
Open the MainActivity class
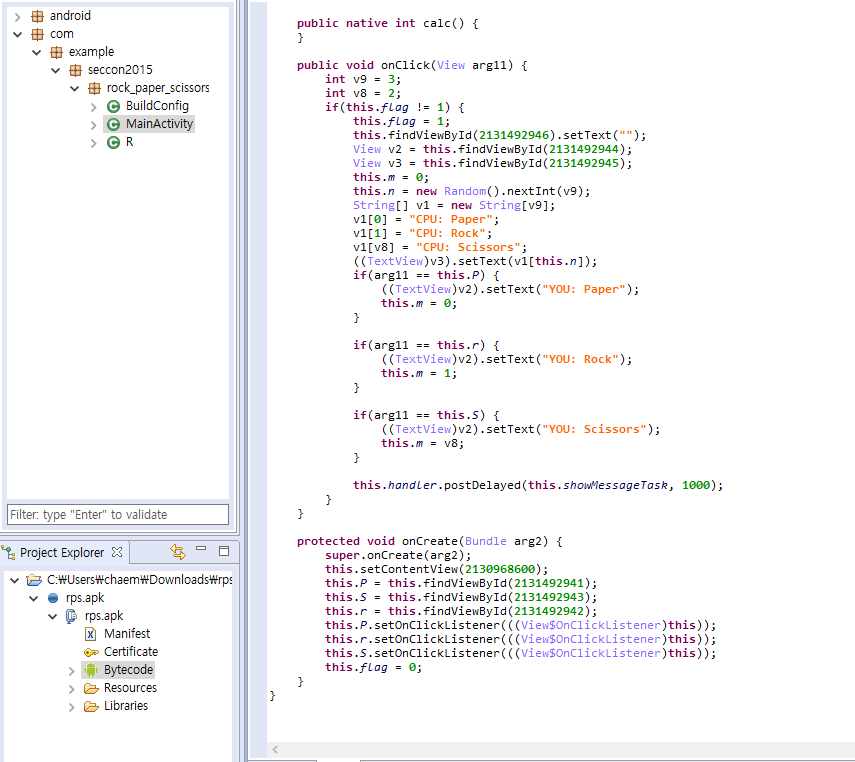coord(159,124)
